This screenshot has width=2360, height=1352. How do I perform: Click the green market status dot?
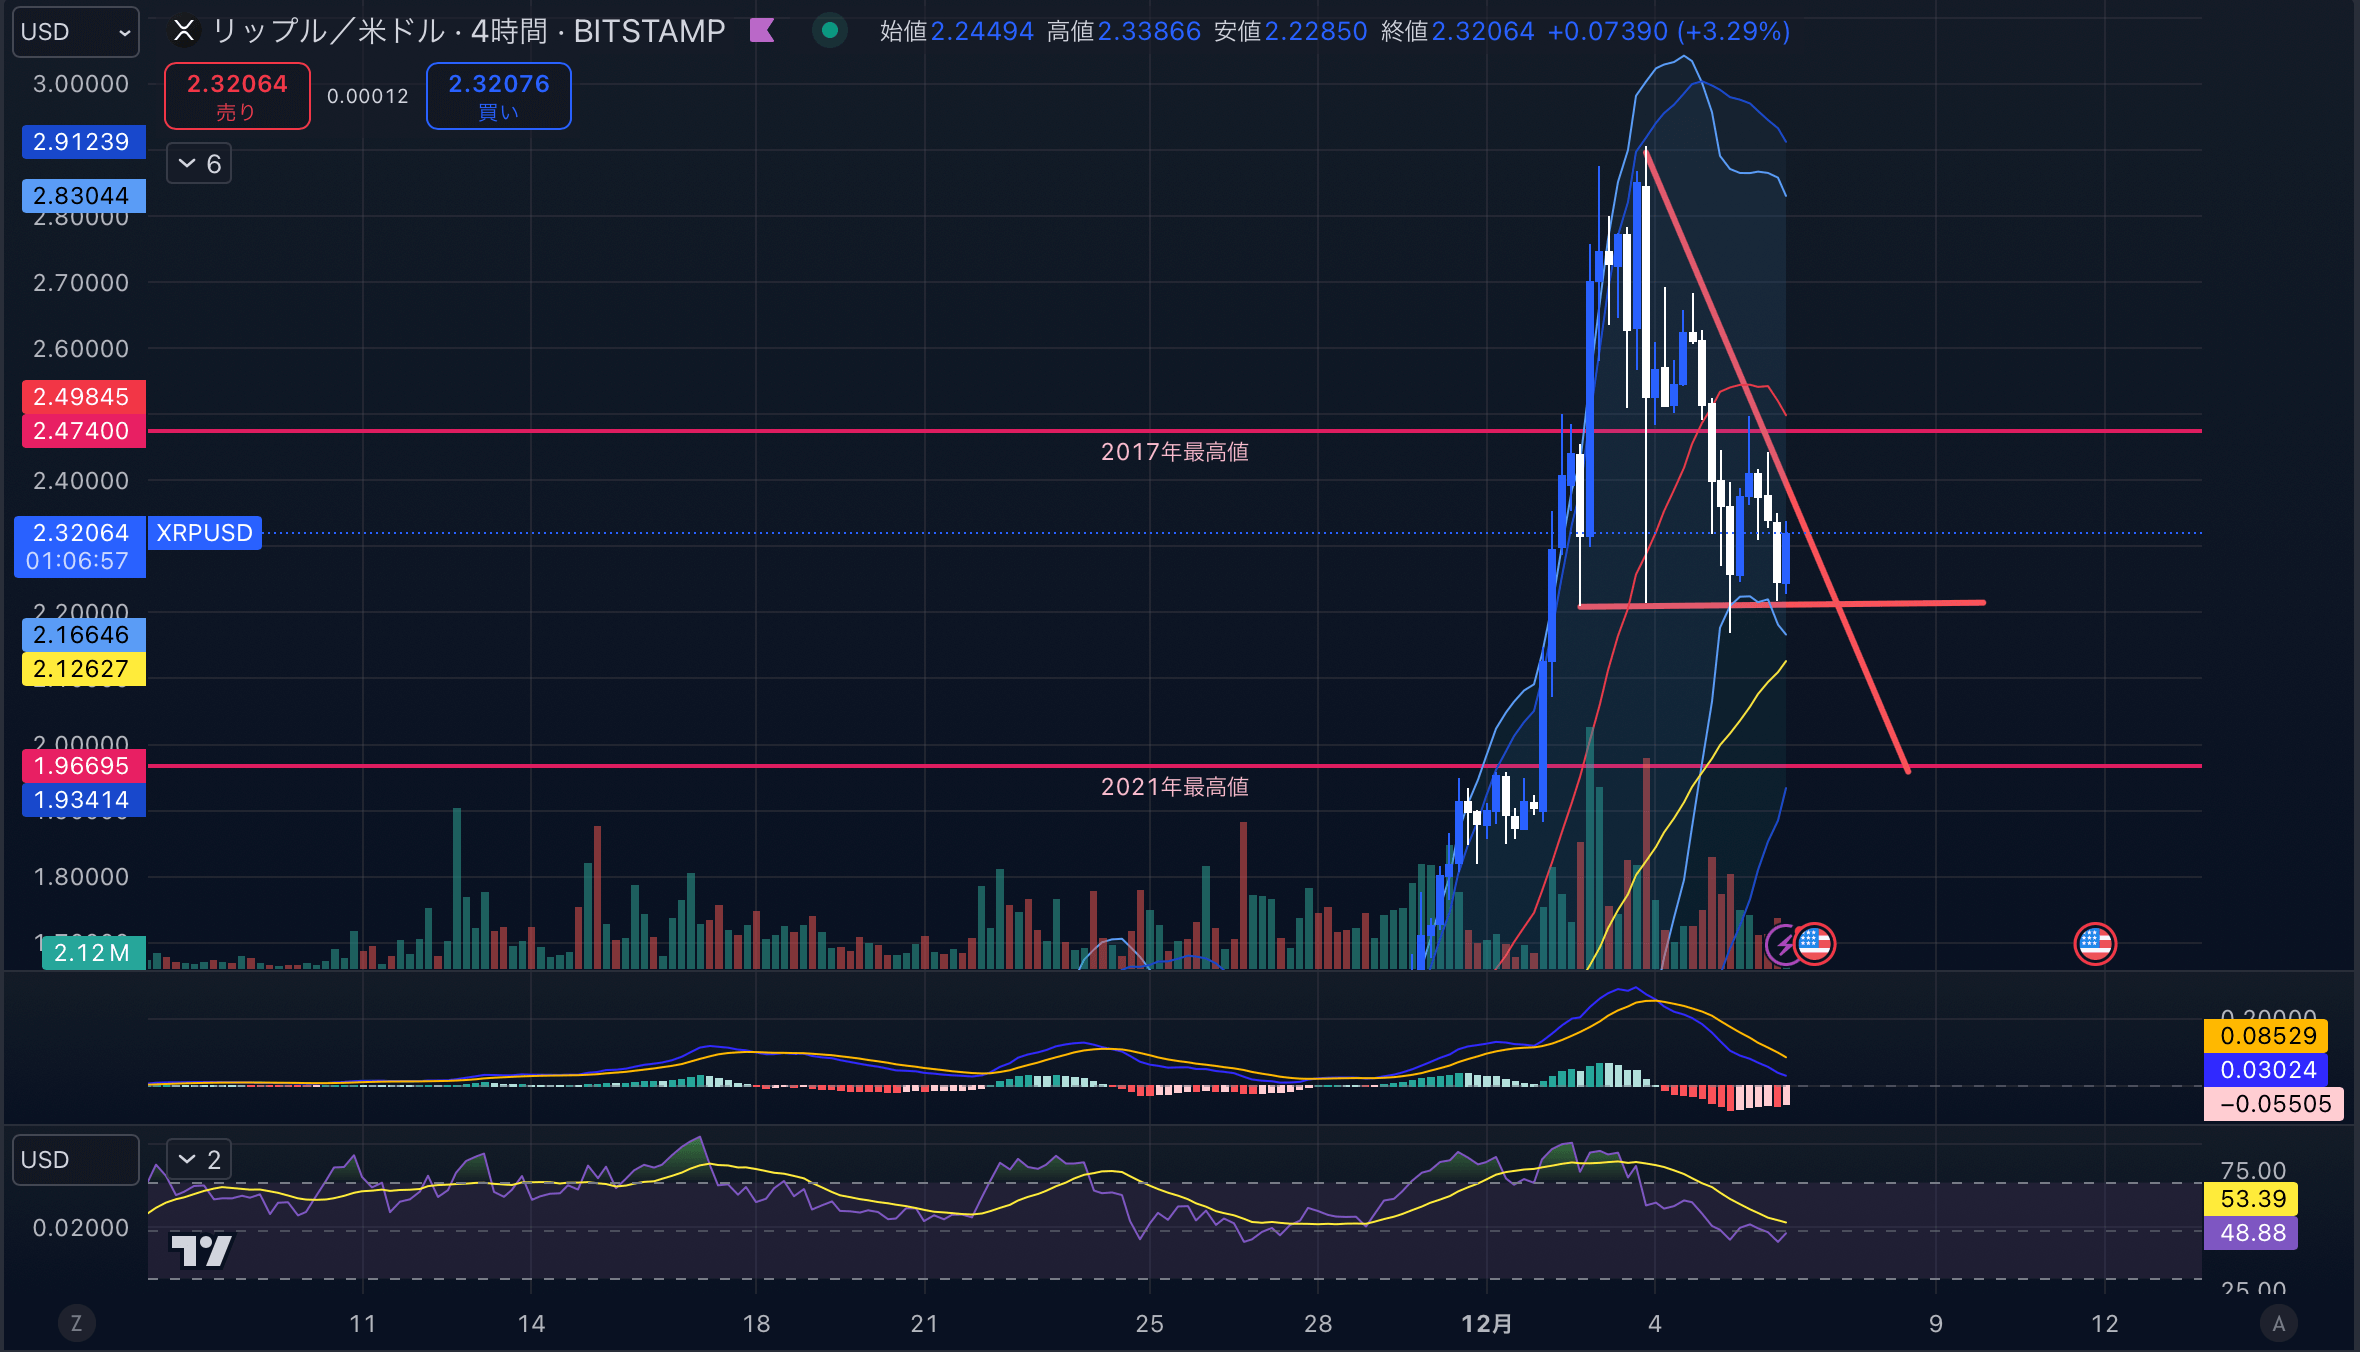click(829, 31)
